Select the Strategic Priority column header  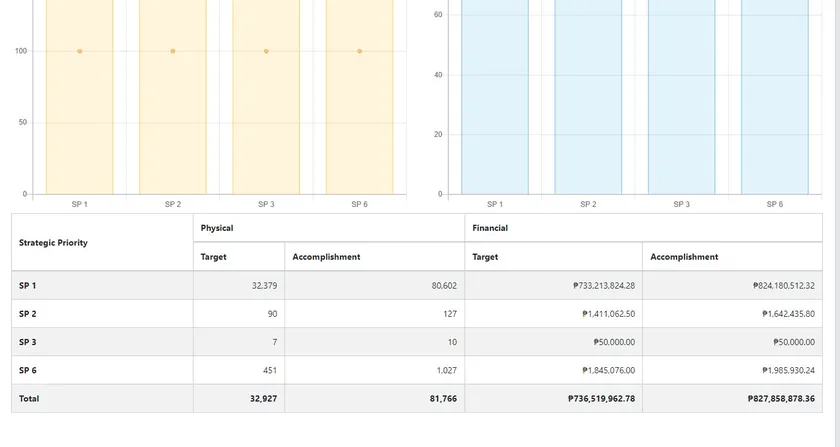[x=102, y=242]
